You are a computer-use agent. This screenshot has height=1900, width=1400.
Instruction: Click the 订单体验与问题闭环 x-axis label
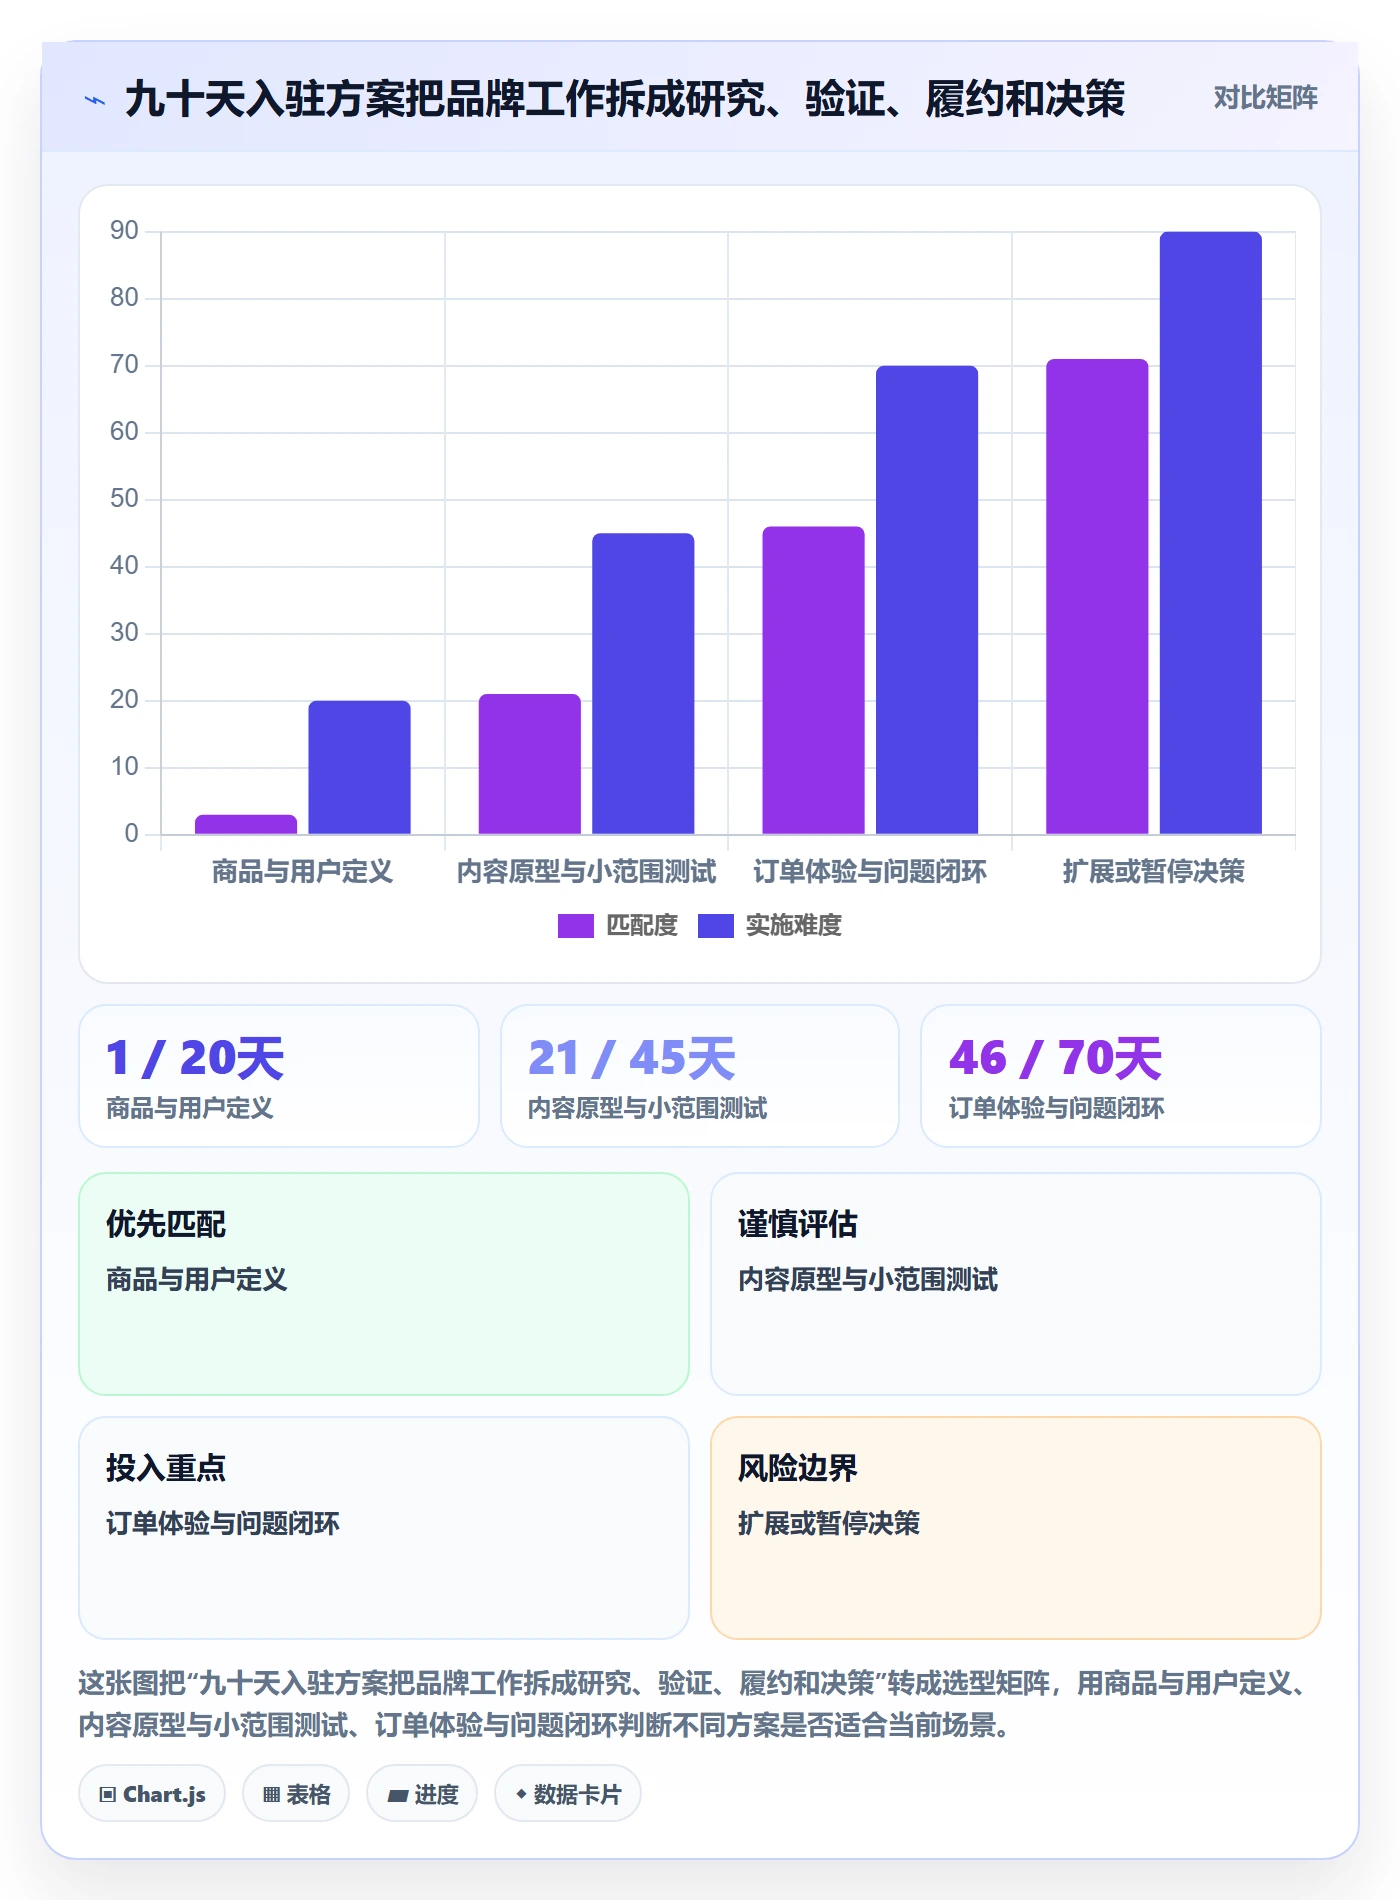point(870,872)
